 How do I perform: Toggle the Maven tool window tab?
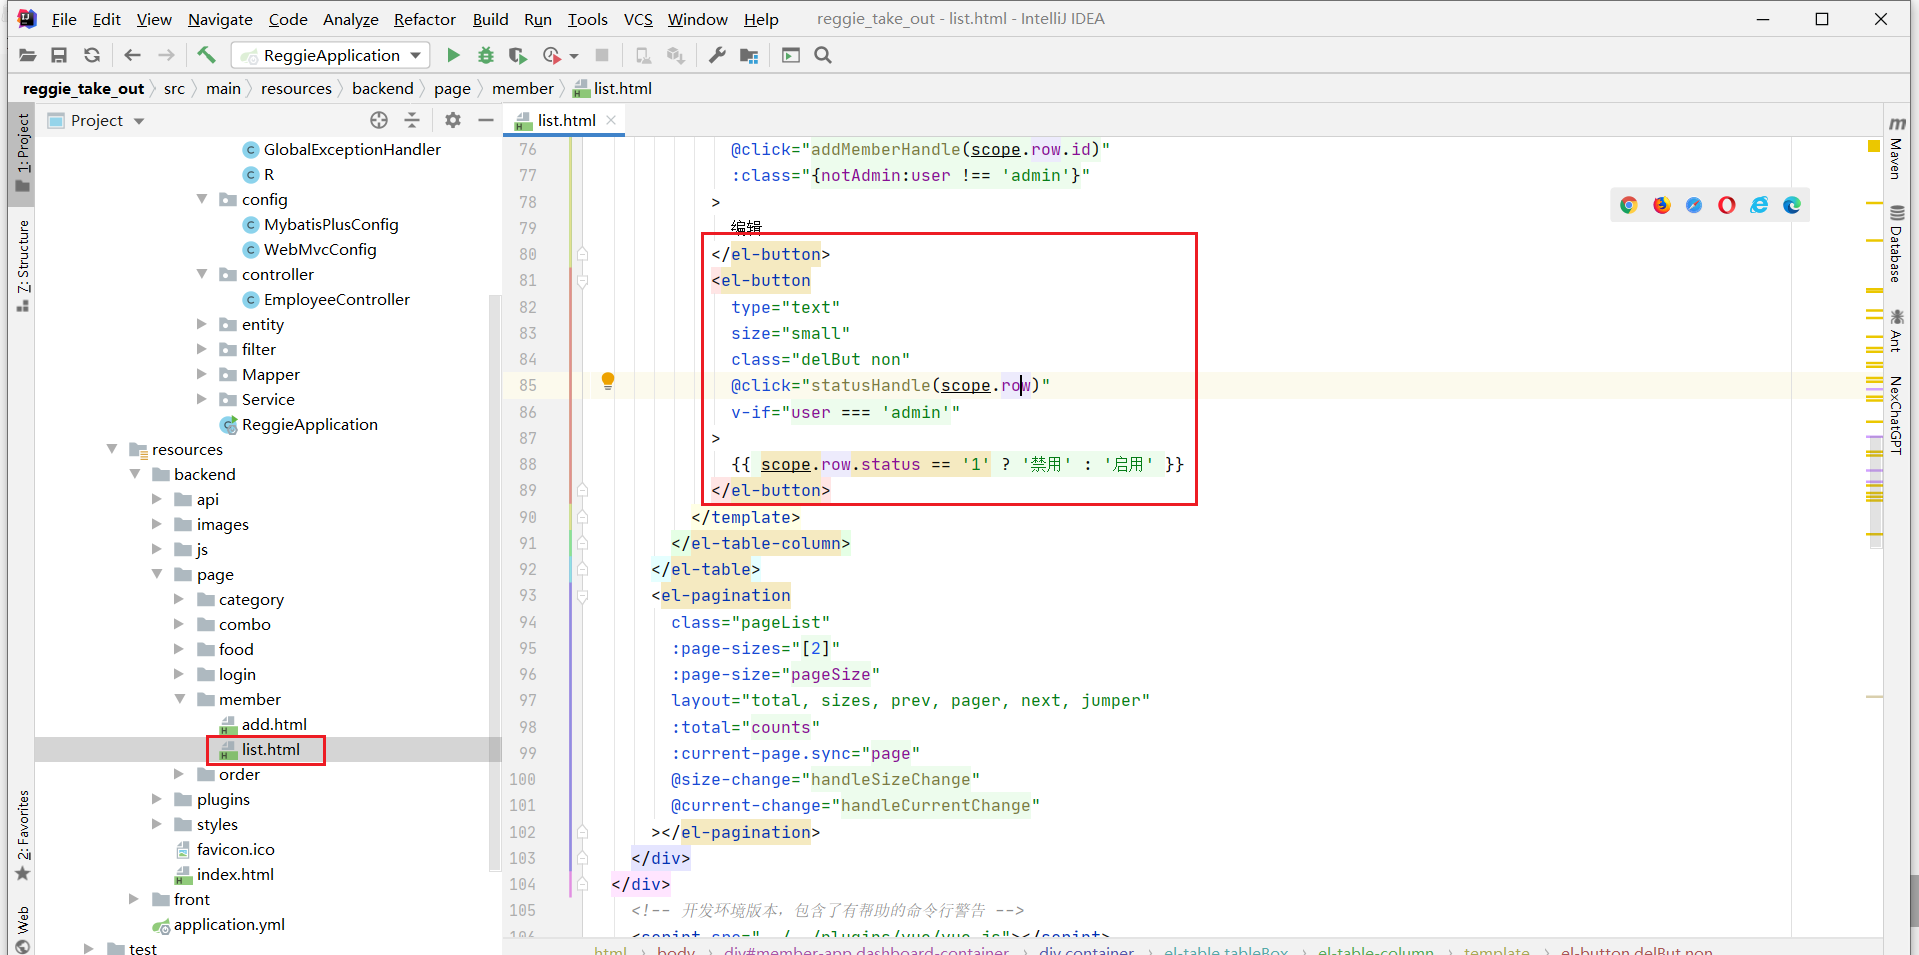[1896, 148]
